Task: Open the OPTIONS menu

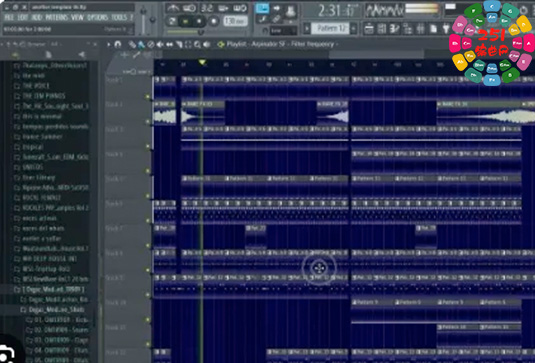Action: click(98, 17)
